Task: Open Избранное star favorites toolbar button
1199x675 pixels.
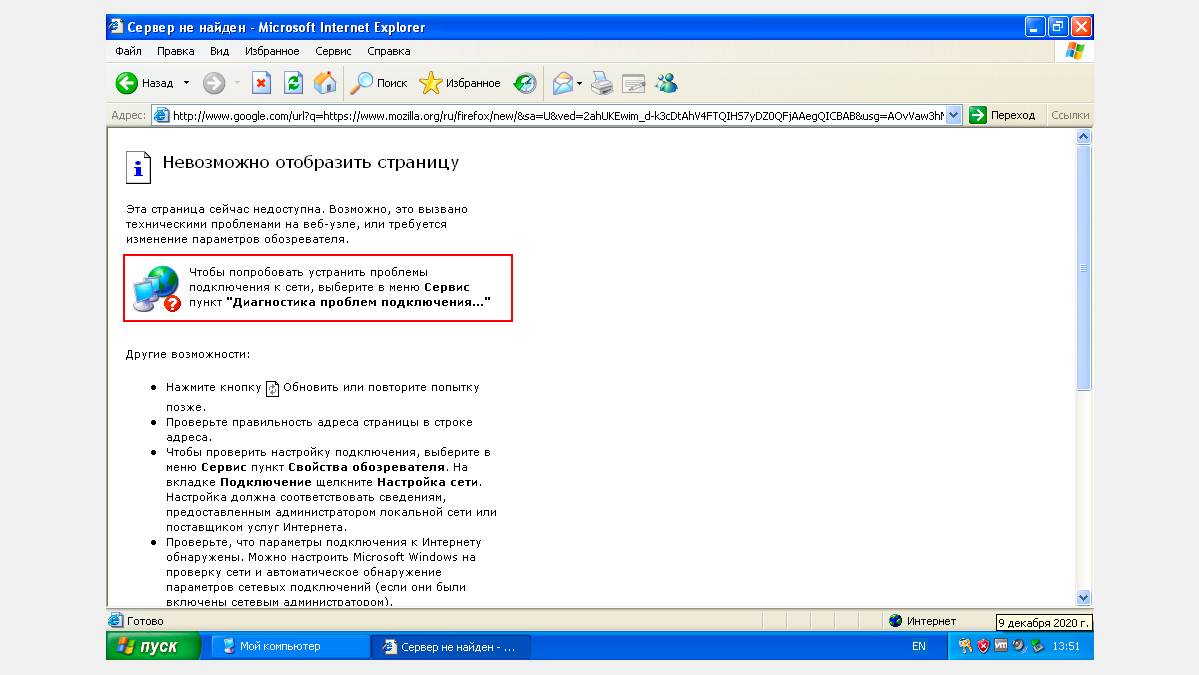Action: [x=460, y=83]
